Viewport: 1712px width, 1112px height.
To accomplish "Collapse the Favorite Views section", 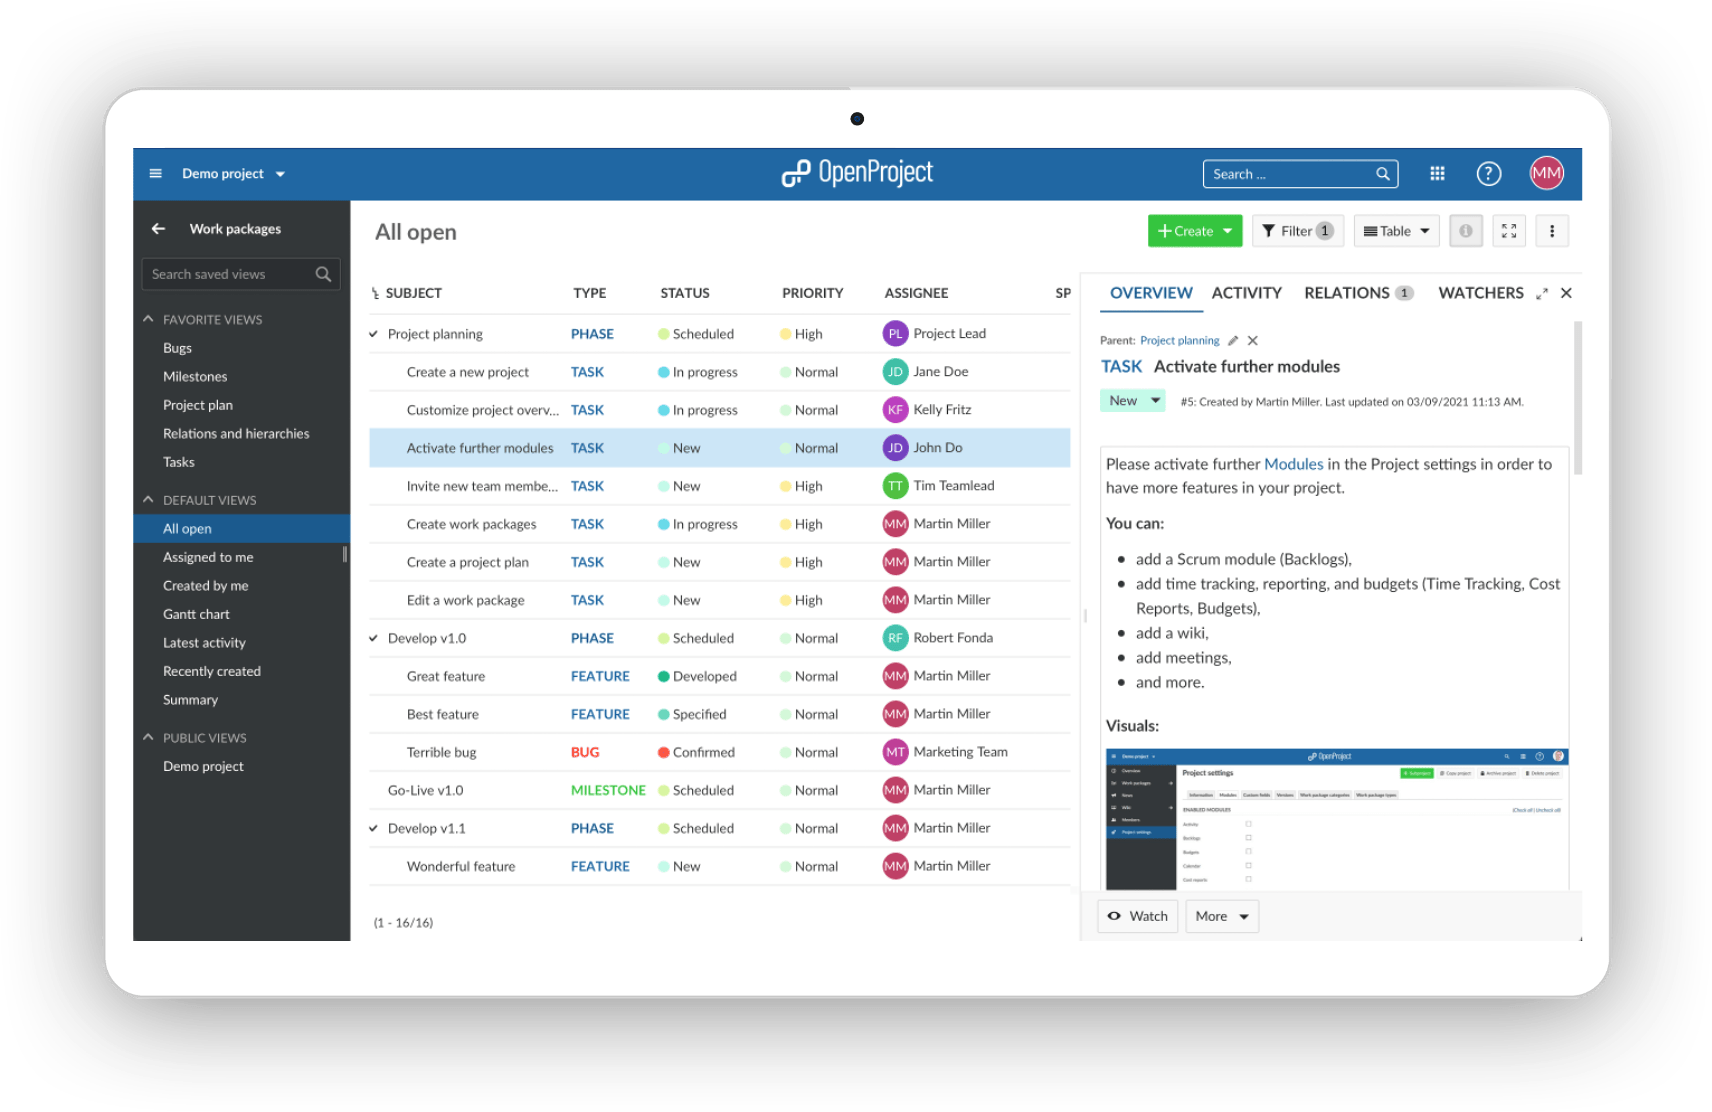I will [149, 320].
